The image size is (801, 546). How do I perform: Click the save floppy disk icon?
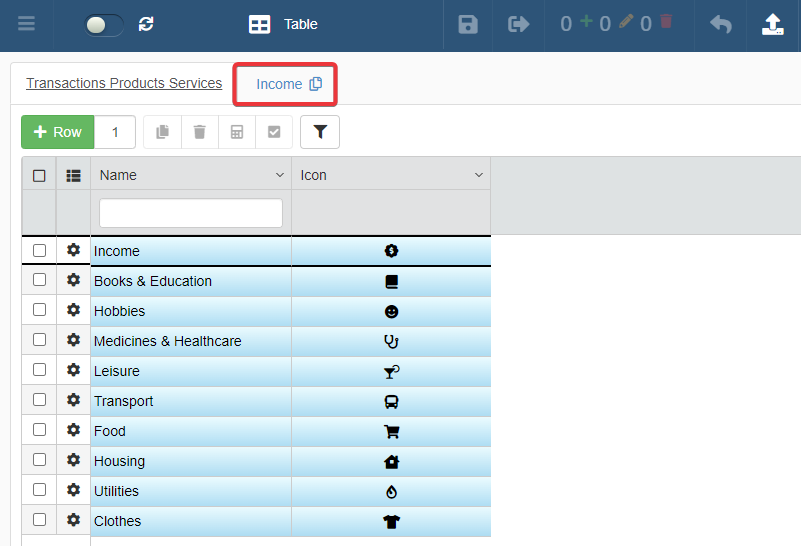click(x=468, y=24)
